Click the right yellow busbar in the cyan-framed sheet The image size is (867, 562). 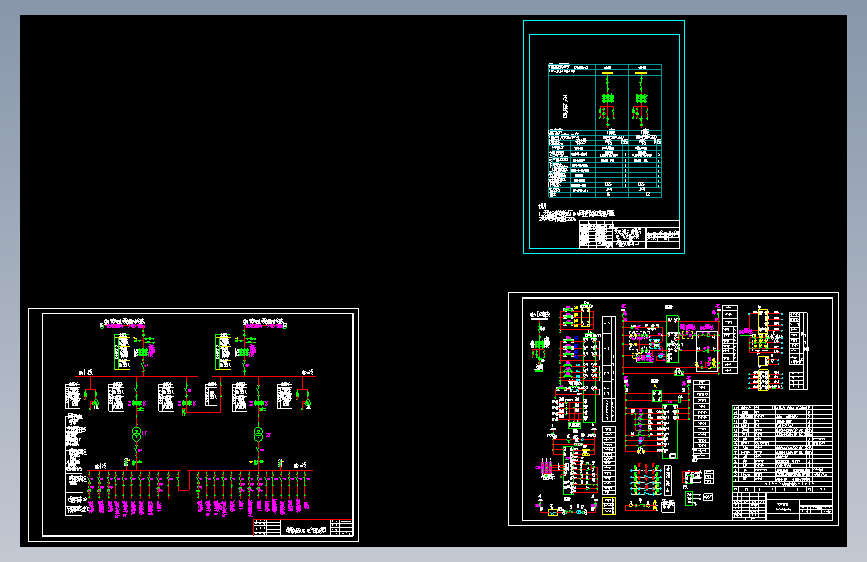click(641, 73)
